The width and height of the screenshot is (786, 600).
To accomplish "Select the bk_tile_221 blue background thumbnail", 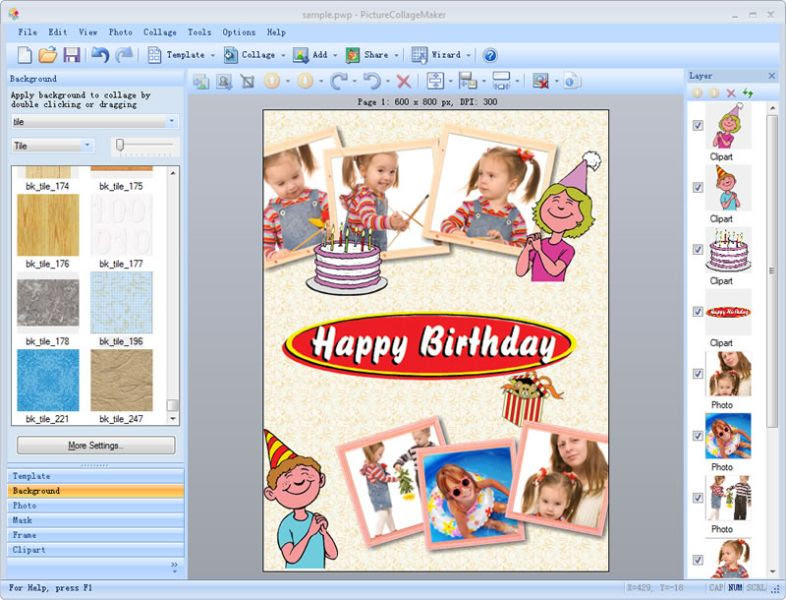I will pos(48,381).
